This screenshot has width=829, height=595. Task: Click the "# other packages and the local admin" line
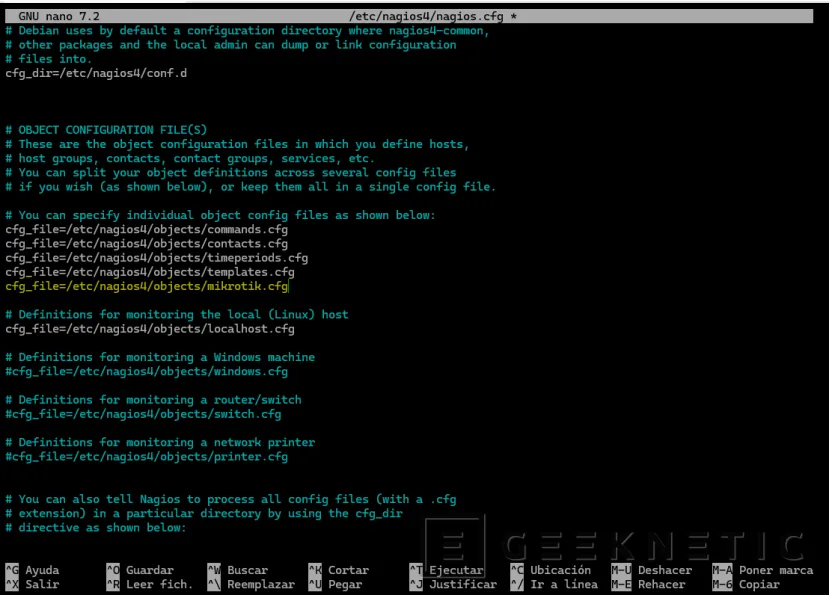coord(231,45)
